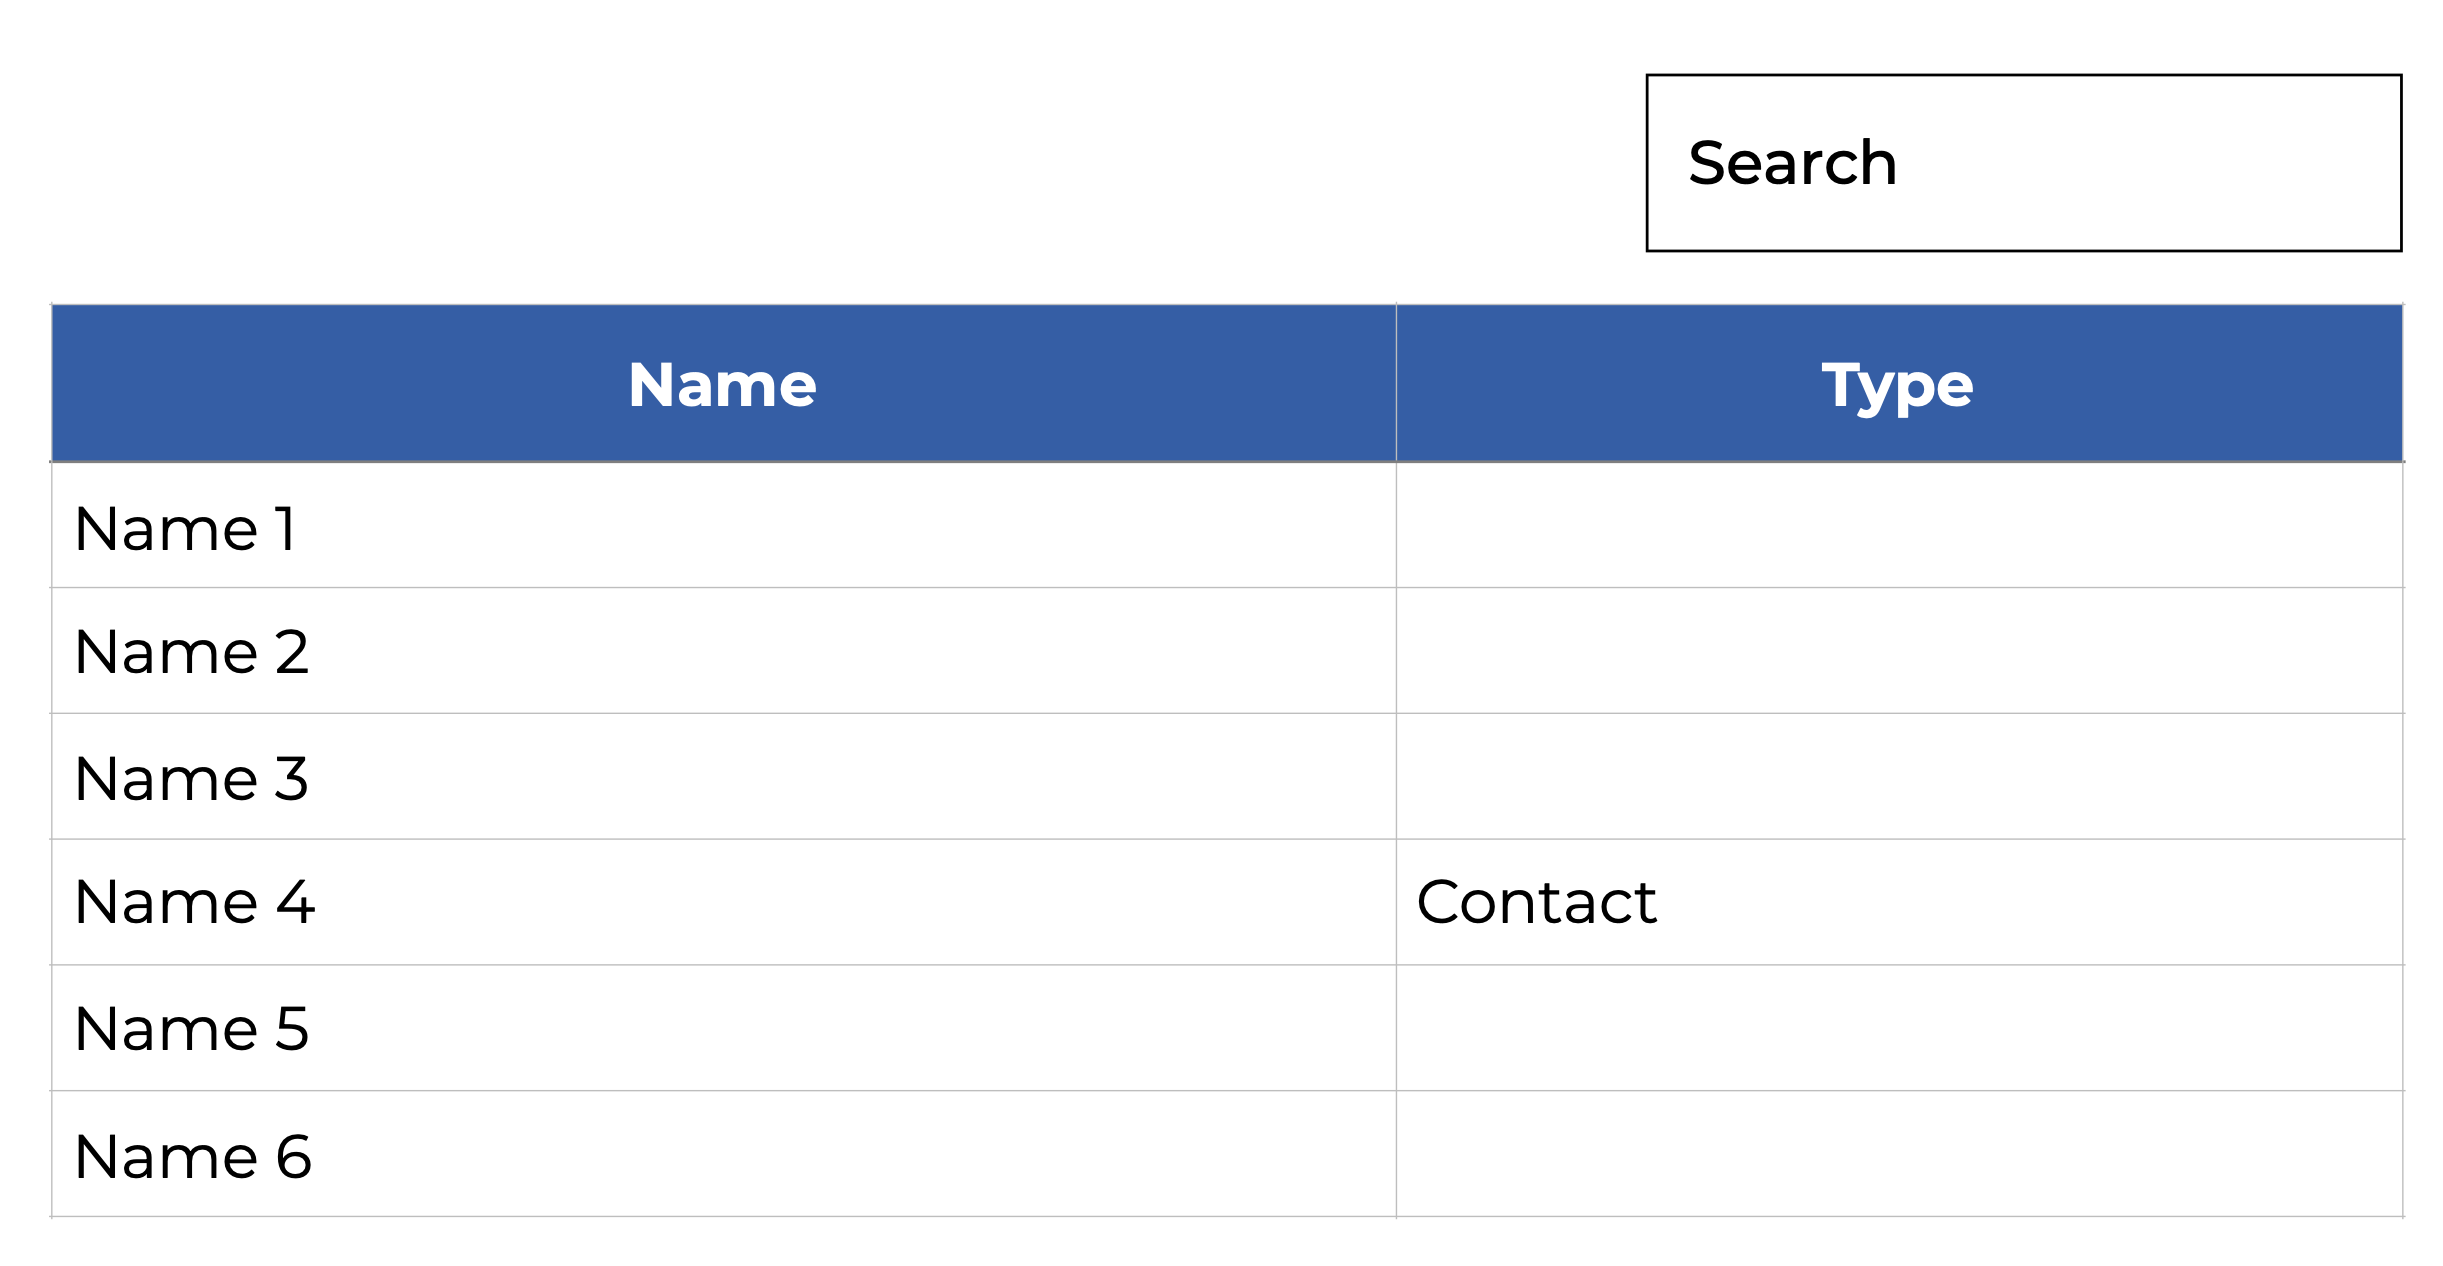The height and width of the screenshot is (1266, 2443).
Task: Focus the Search input field
Action: coord(2023,163)
